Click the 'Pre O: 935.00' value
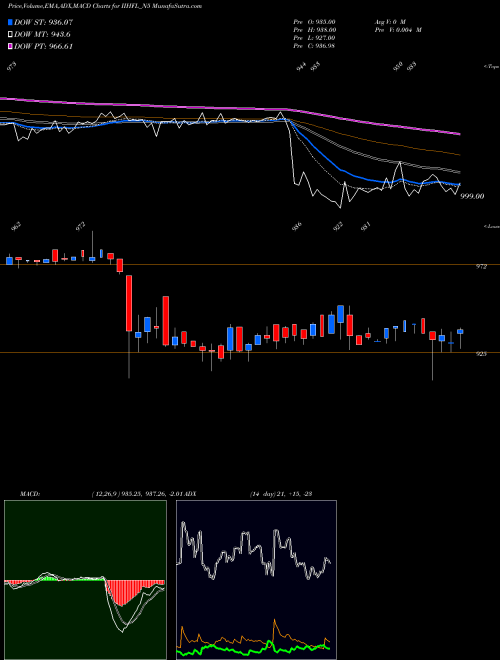Image resolution: width=500 pixels, height=660 pixels. [x=314, y=22]
